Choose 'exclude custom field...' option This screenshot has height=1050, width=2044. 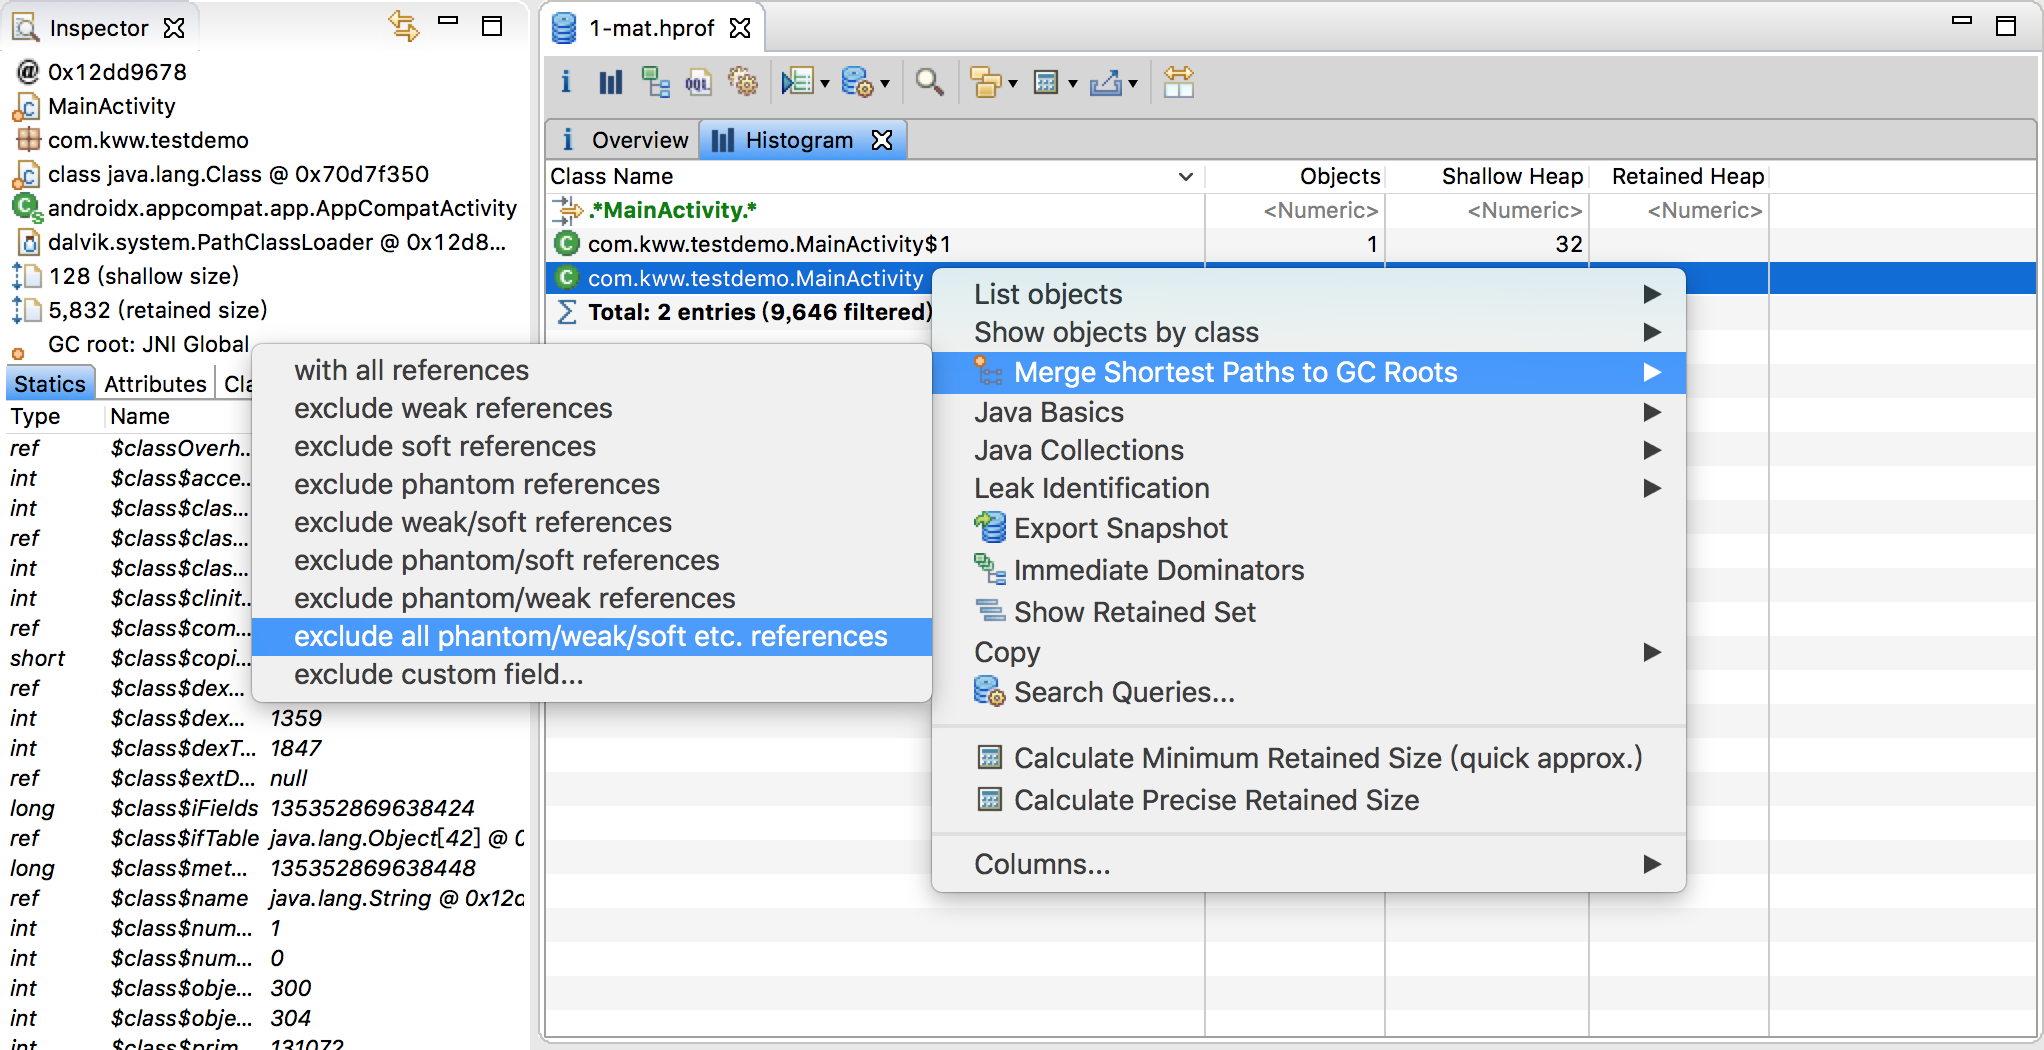click(x=592, y=674)
